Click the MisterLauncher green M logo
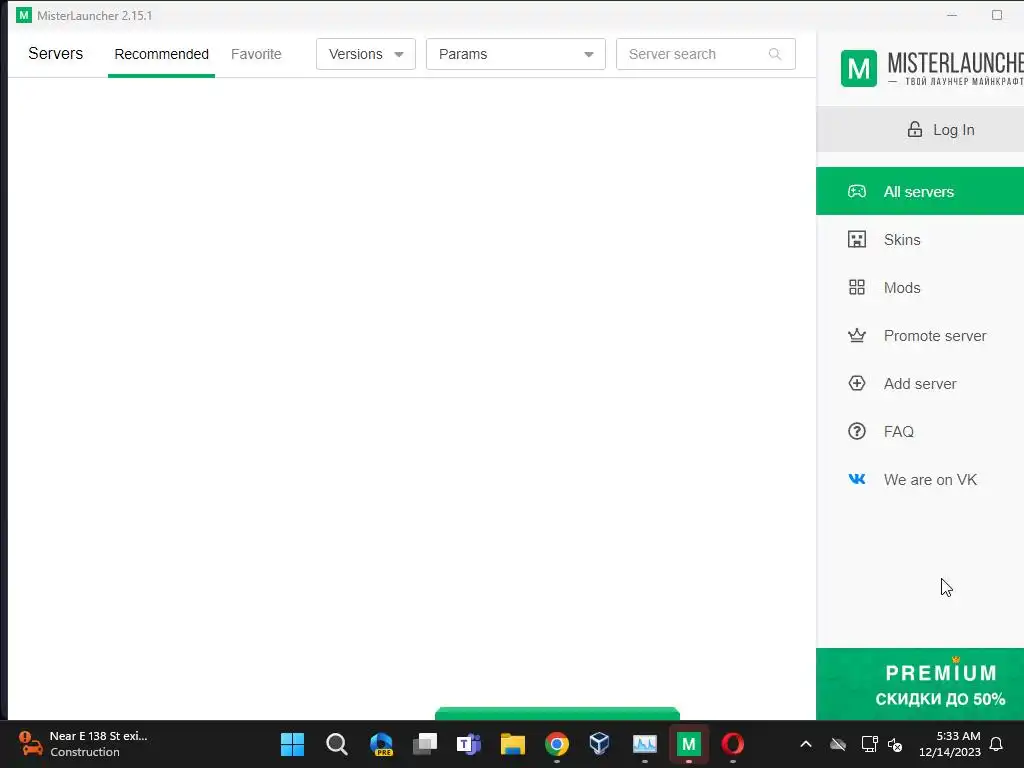This screenshot has width=1024, height=768. [x=859, y=69]
